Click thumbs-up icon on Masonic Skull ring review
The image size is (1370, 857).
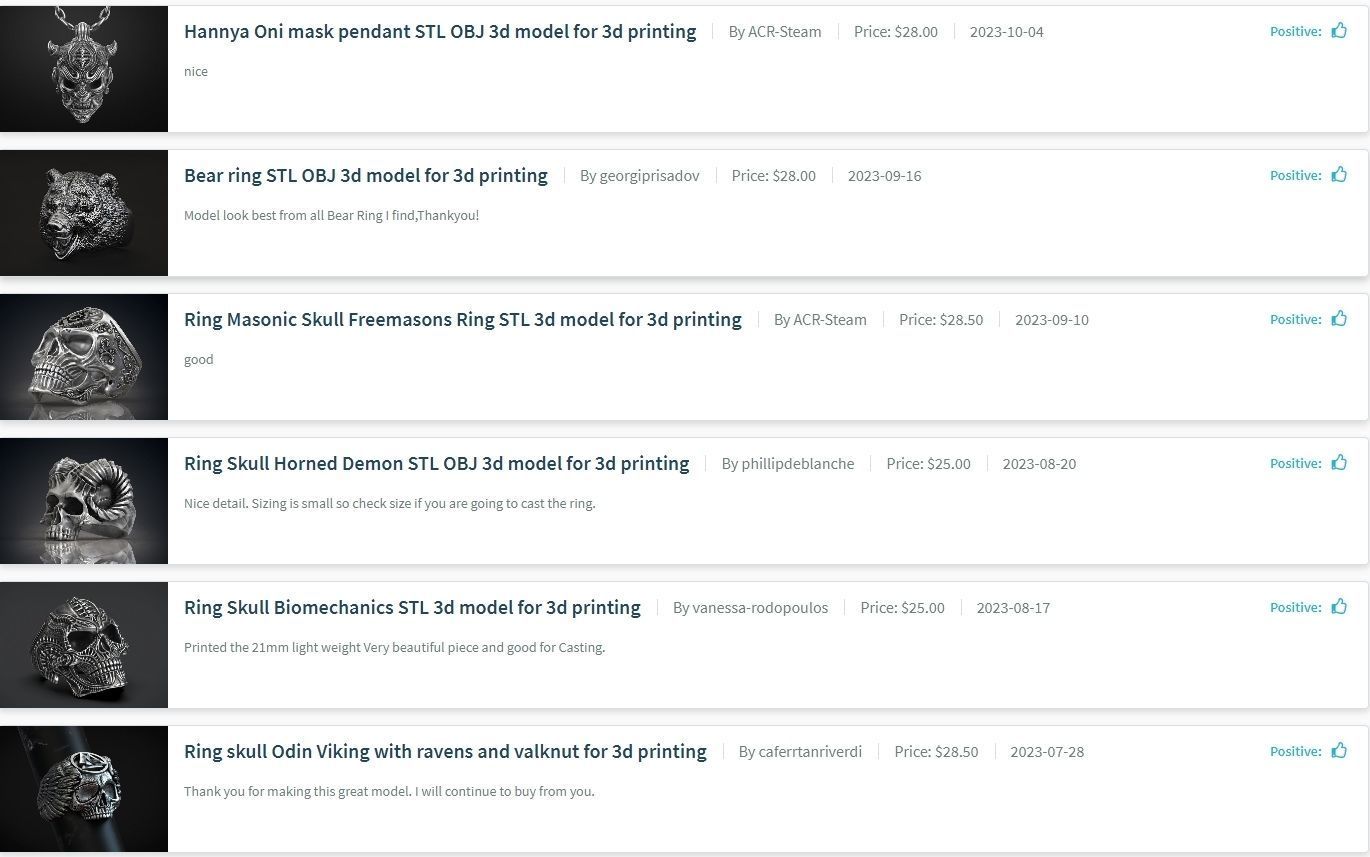point(1339,319)
